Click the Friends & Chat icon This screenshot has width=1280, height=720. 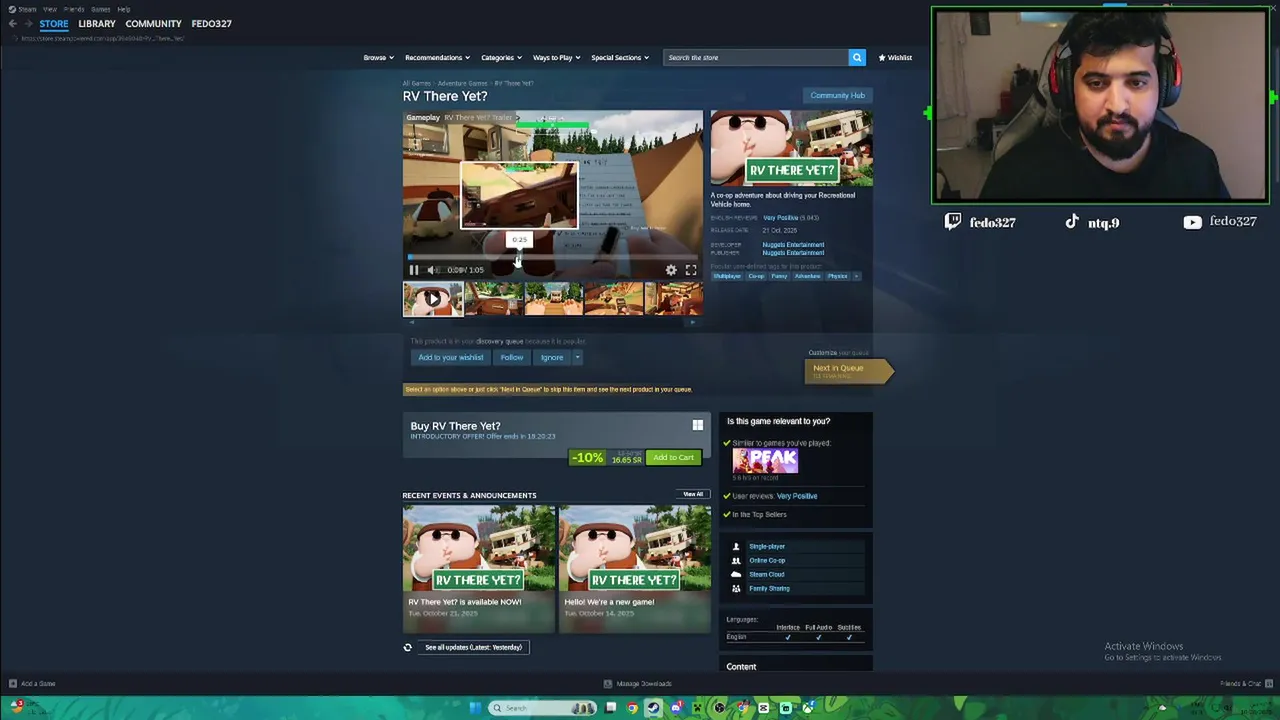pyautogui.click(x=1269, y=684)
